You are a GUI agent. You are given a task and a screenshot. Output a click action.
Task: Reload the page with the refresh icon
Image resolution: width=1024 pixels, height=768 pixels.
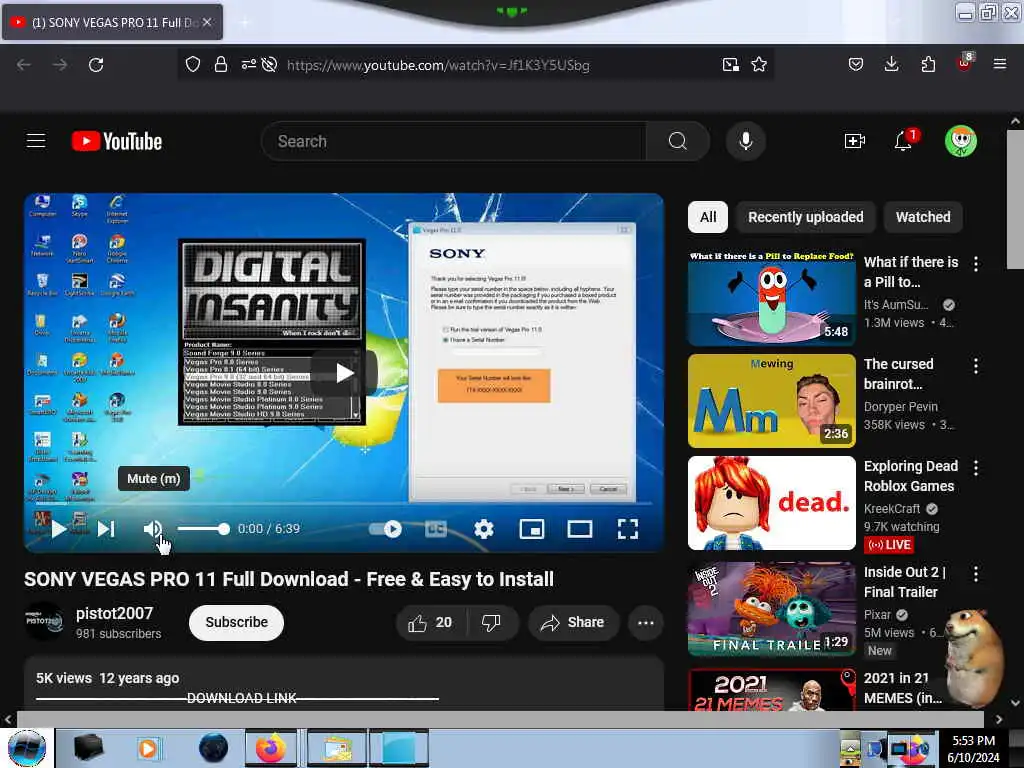[96, 65]
